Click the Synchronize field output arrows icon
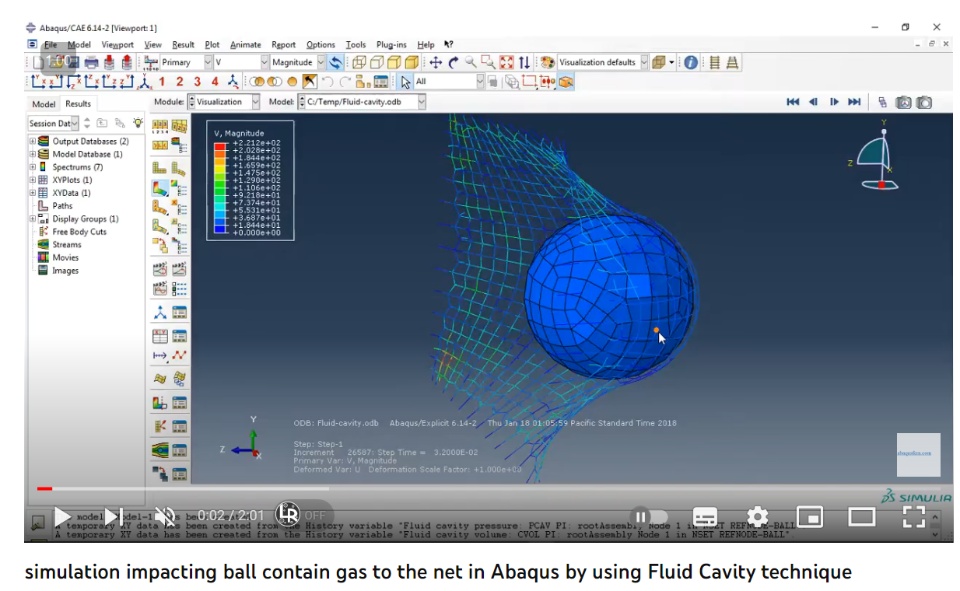Image resolution: width=960 pixels, height=591 pixels. tap(336, 62)
